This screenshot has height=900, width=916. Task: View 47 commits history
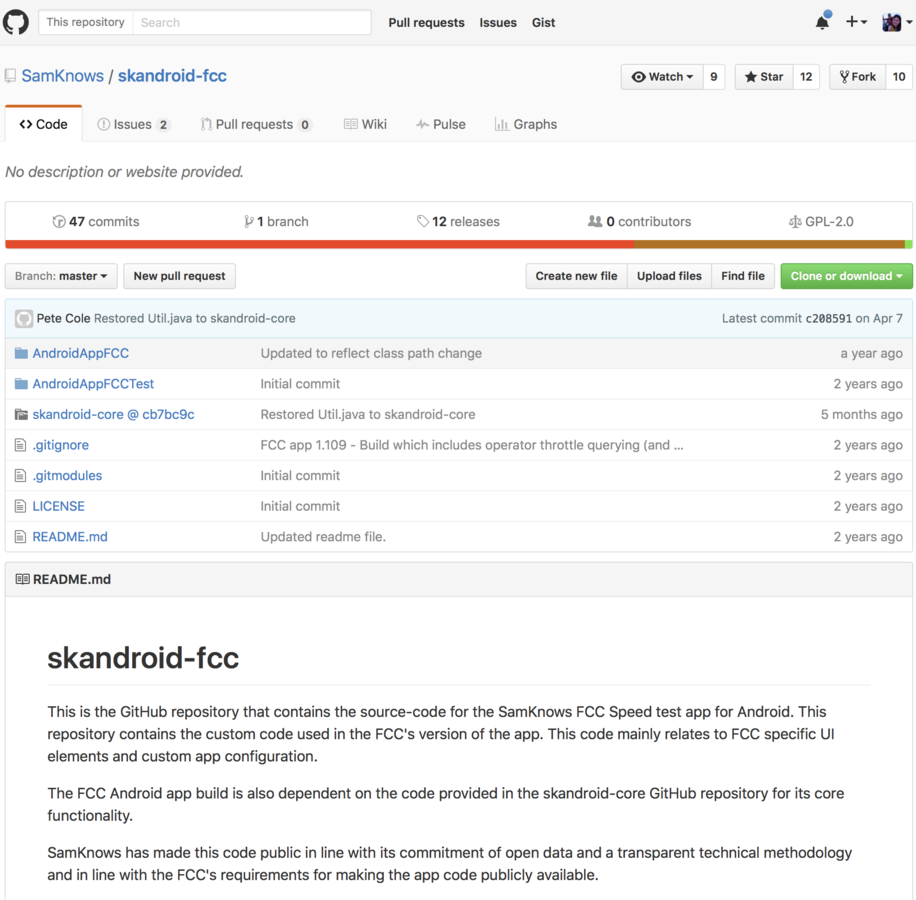[96, 221]
